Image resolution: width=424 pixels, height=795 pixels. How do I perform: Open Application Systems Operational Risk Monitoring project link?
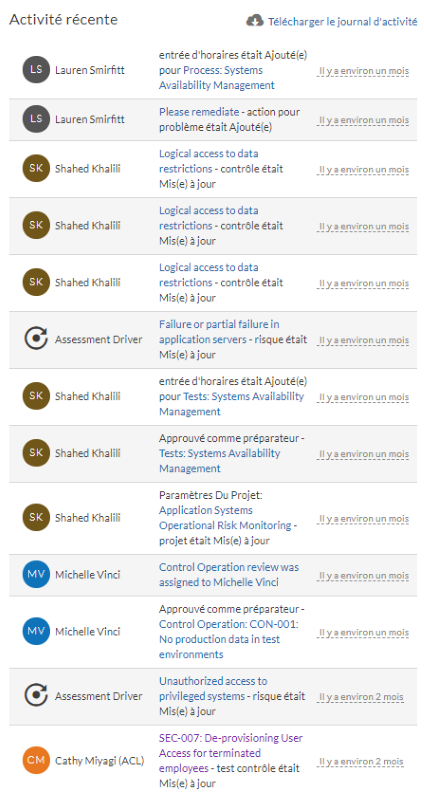pos(225,518)
